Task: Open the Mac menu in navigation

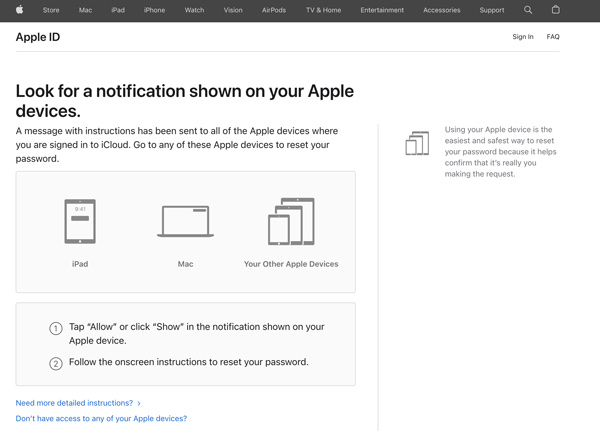Action: point(85,10)
